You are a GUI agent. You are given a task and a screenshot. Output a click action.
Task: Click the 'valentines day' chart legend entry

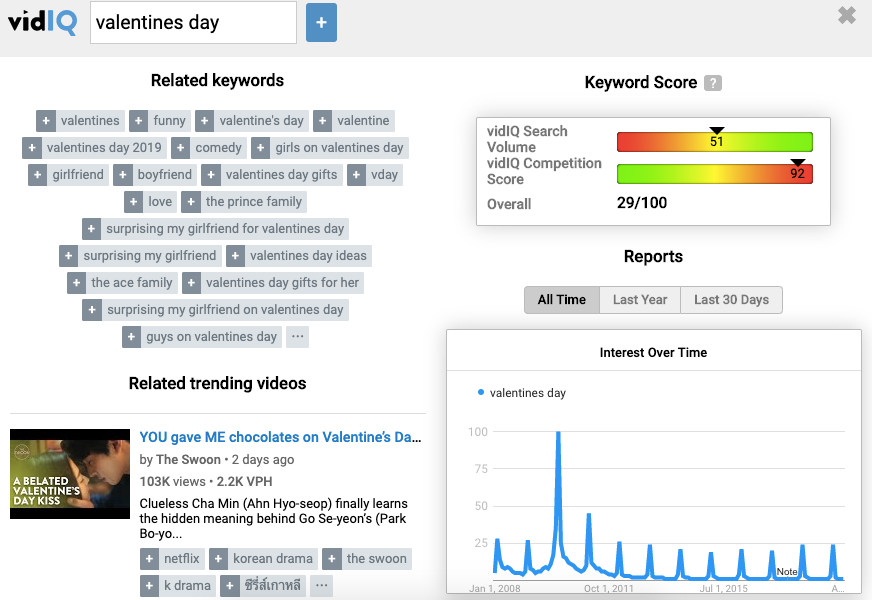(522, 393)
